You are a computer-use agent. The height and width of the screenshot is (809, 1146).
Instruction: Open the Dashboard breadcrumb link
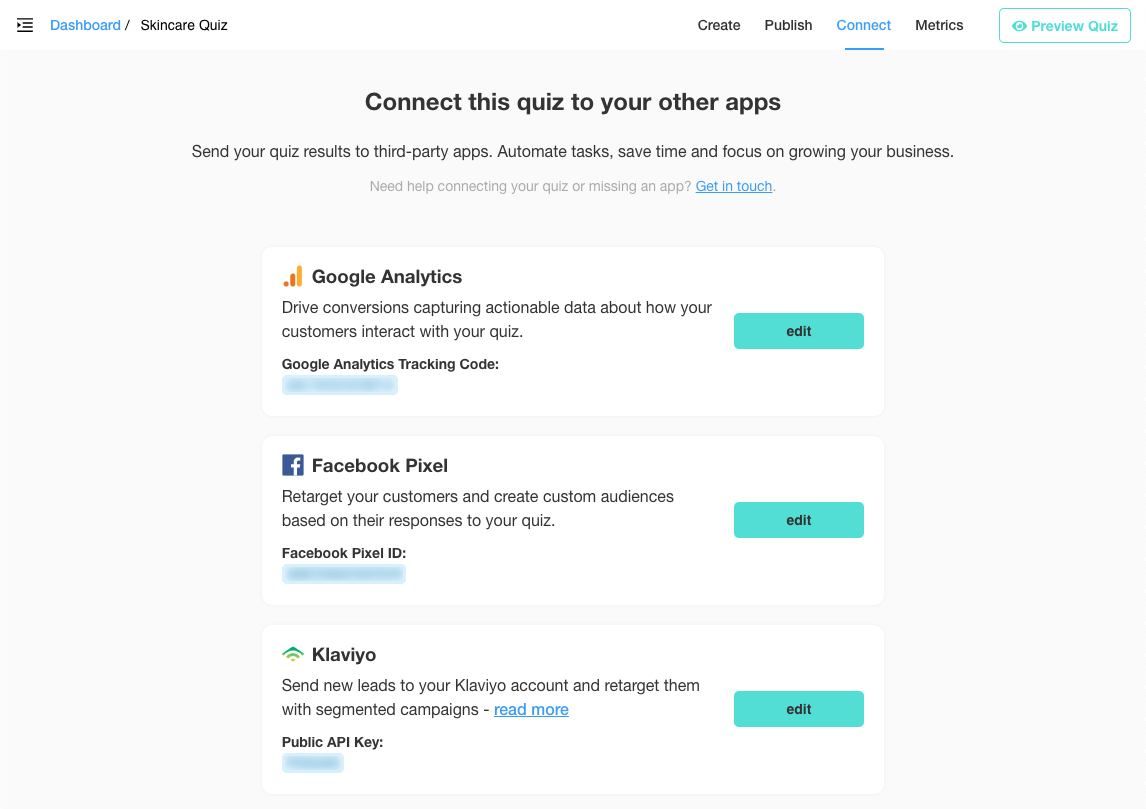click(x=85, y=26)
